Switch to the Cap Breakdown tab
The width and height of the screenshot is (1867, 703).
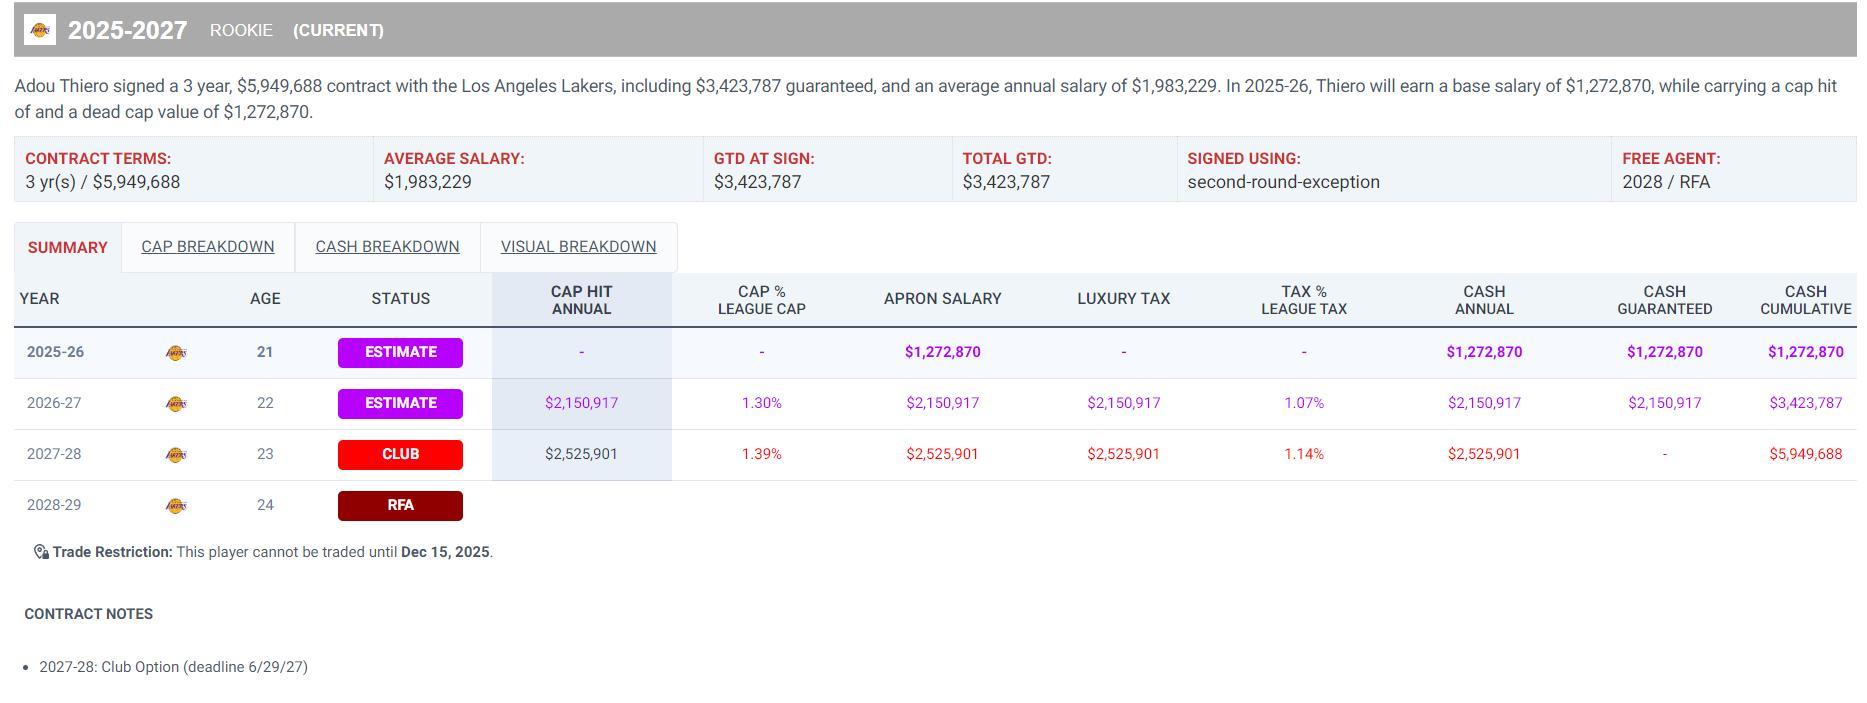207,247
